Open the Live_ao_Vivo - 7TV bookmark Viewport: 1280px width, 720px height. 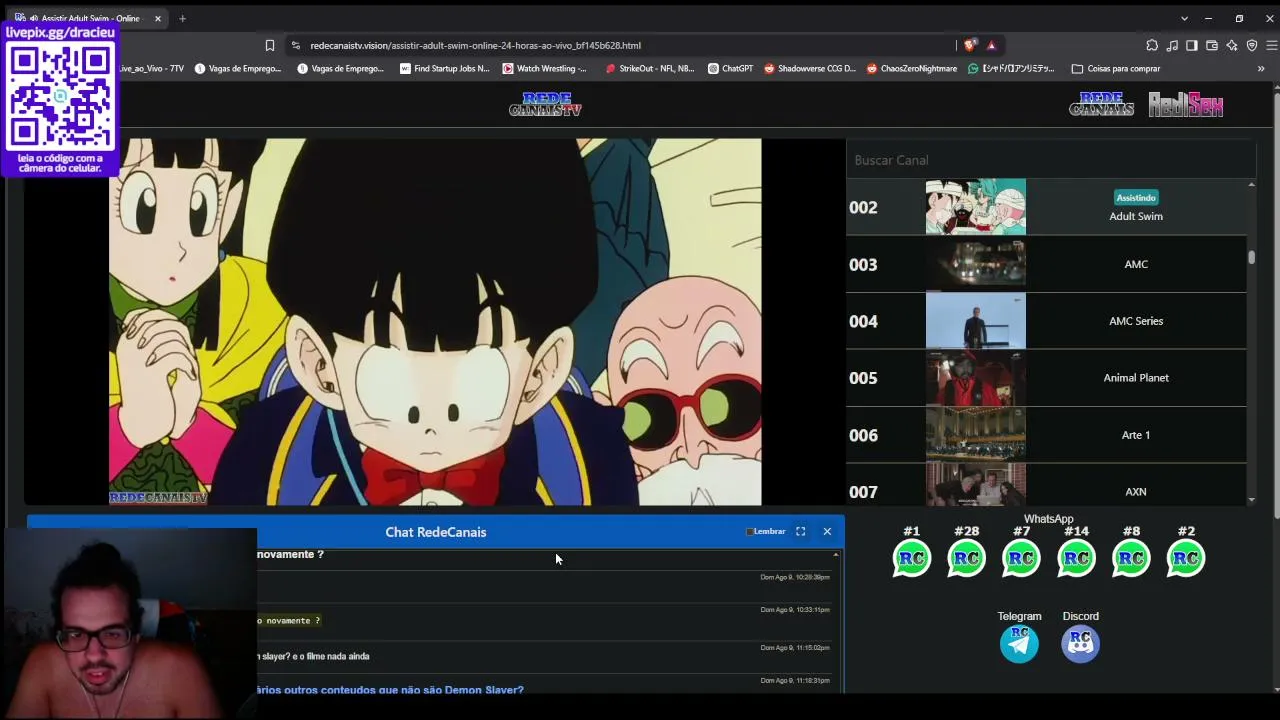(x=151, y=69)
